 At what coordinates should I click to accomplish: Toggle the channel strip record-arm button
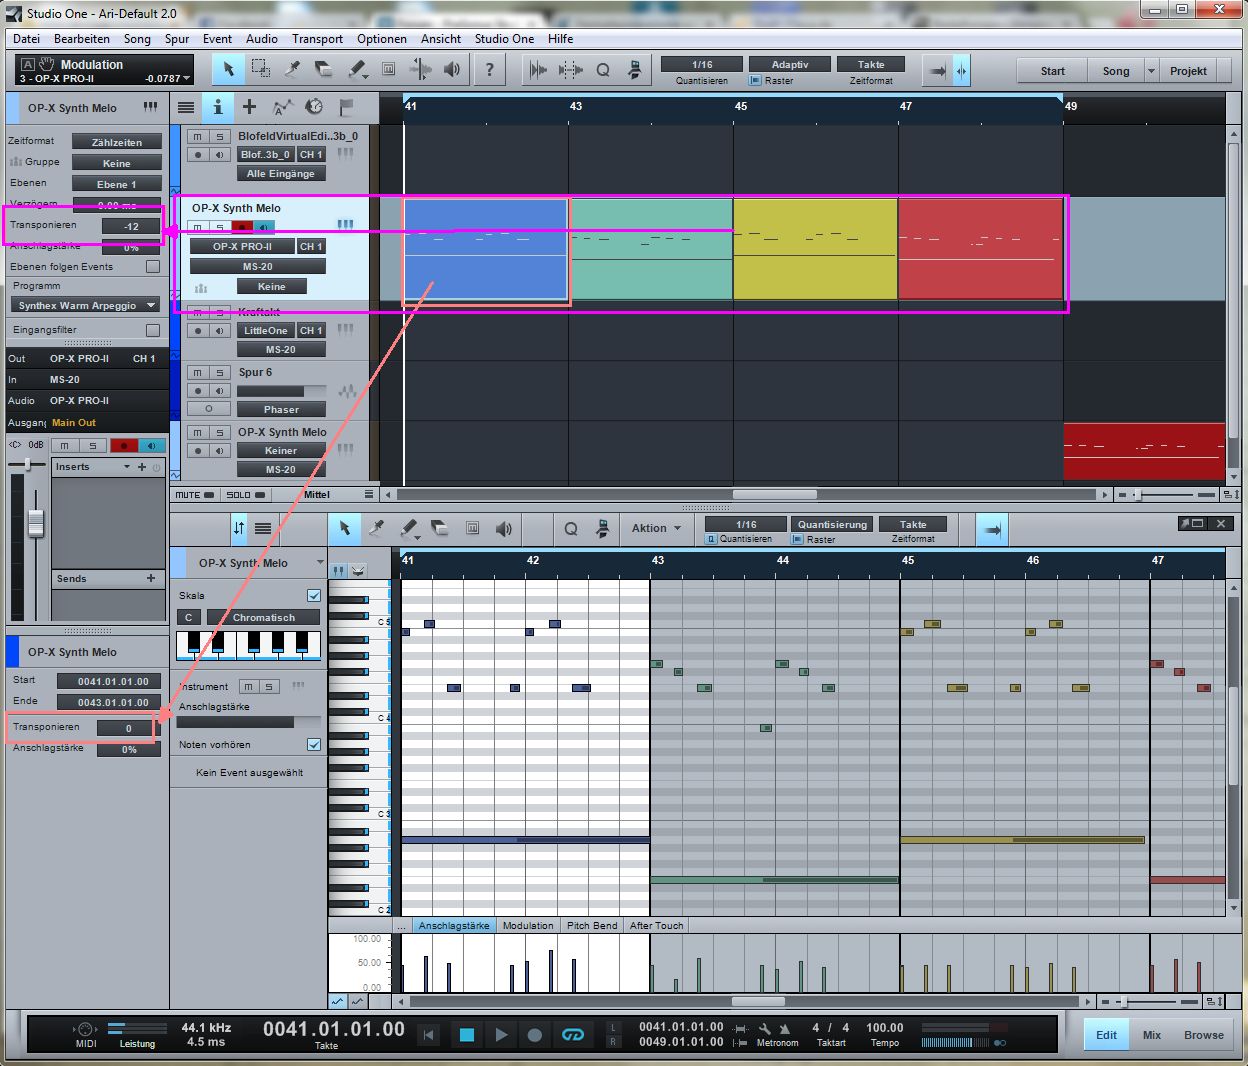pos(123,445)
